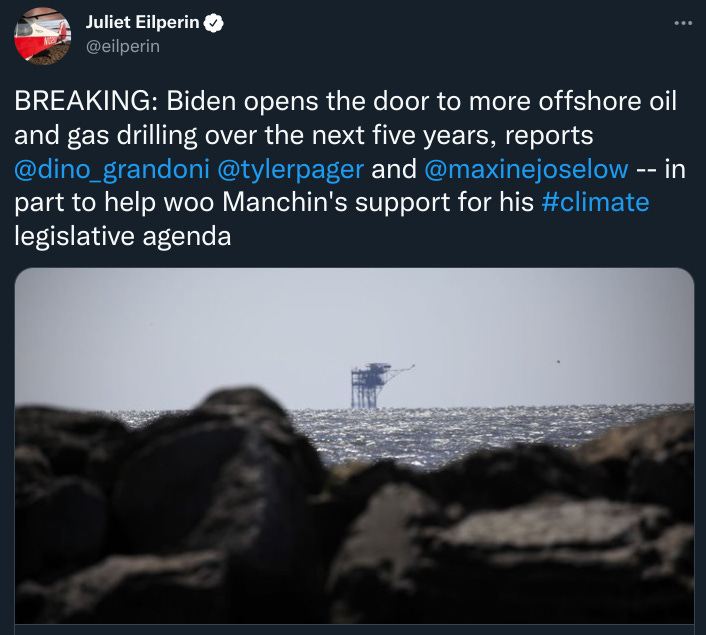This screenshot has height=635, width=706.
Task: Click the red plane inside the profile picture
Action: pyautogui.click(x=42, y=35)
